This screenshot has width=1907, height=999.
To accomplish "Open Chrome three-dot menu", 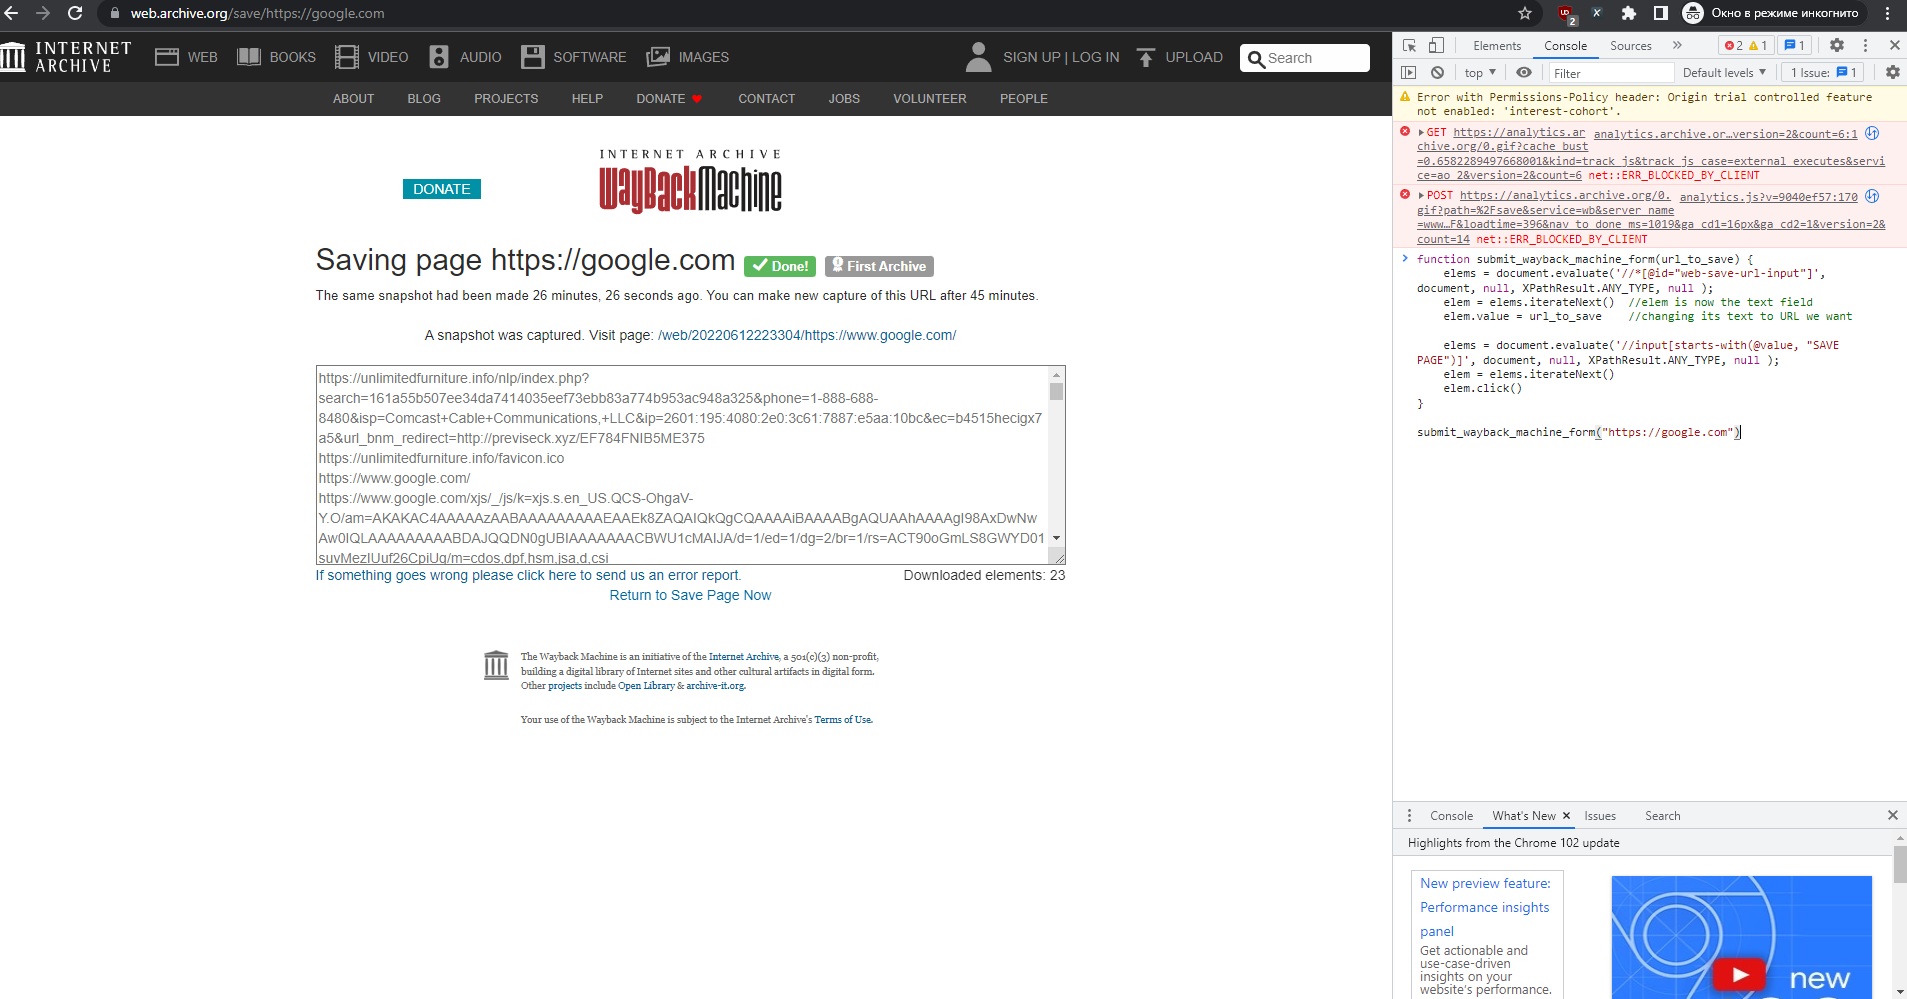I will point(1887,13).
